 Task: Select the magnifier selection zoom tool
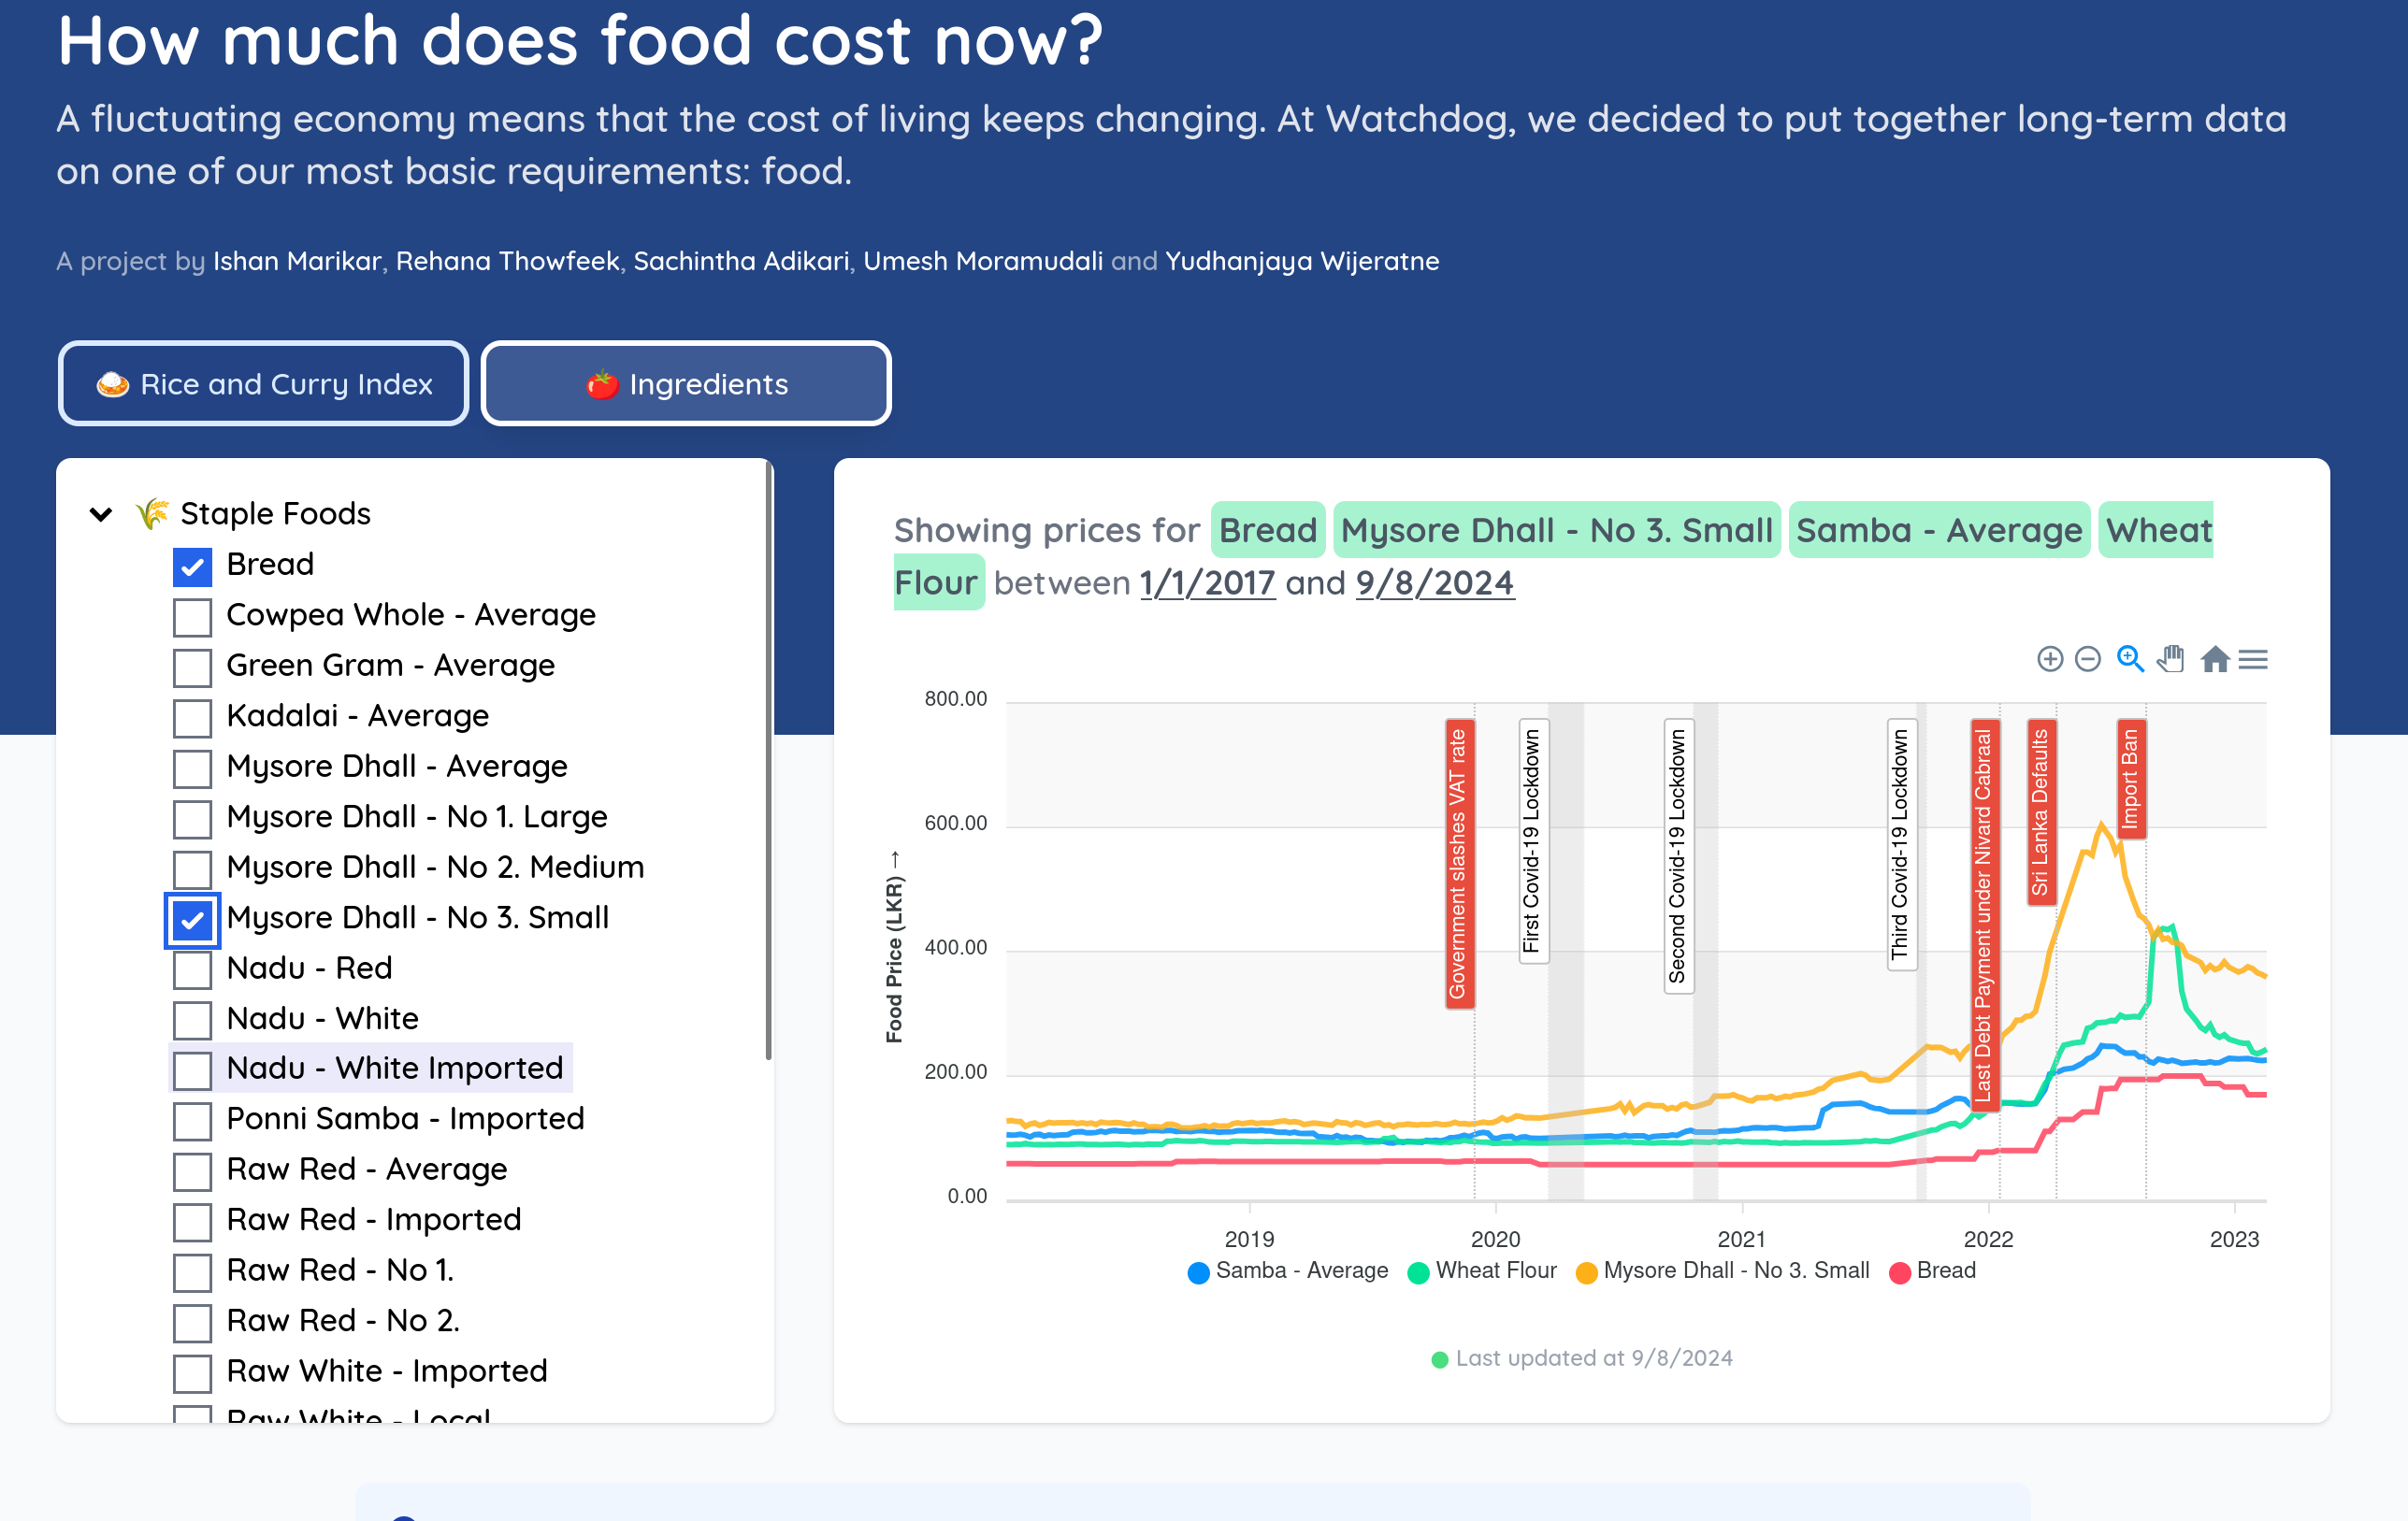(x=2130, y=659)
